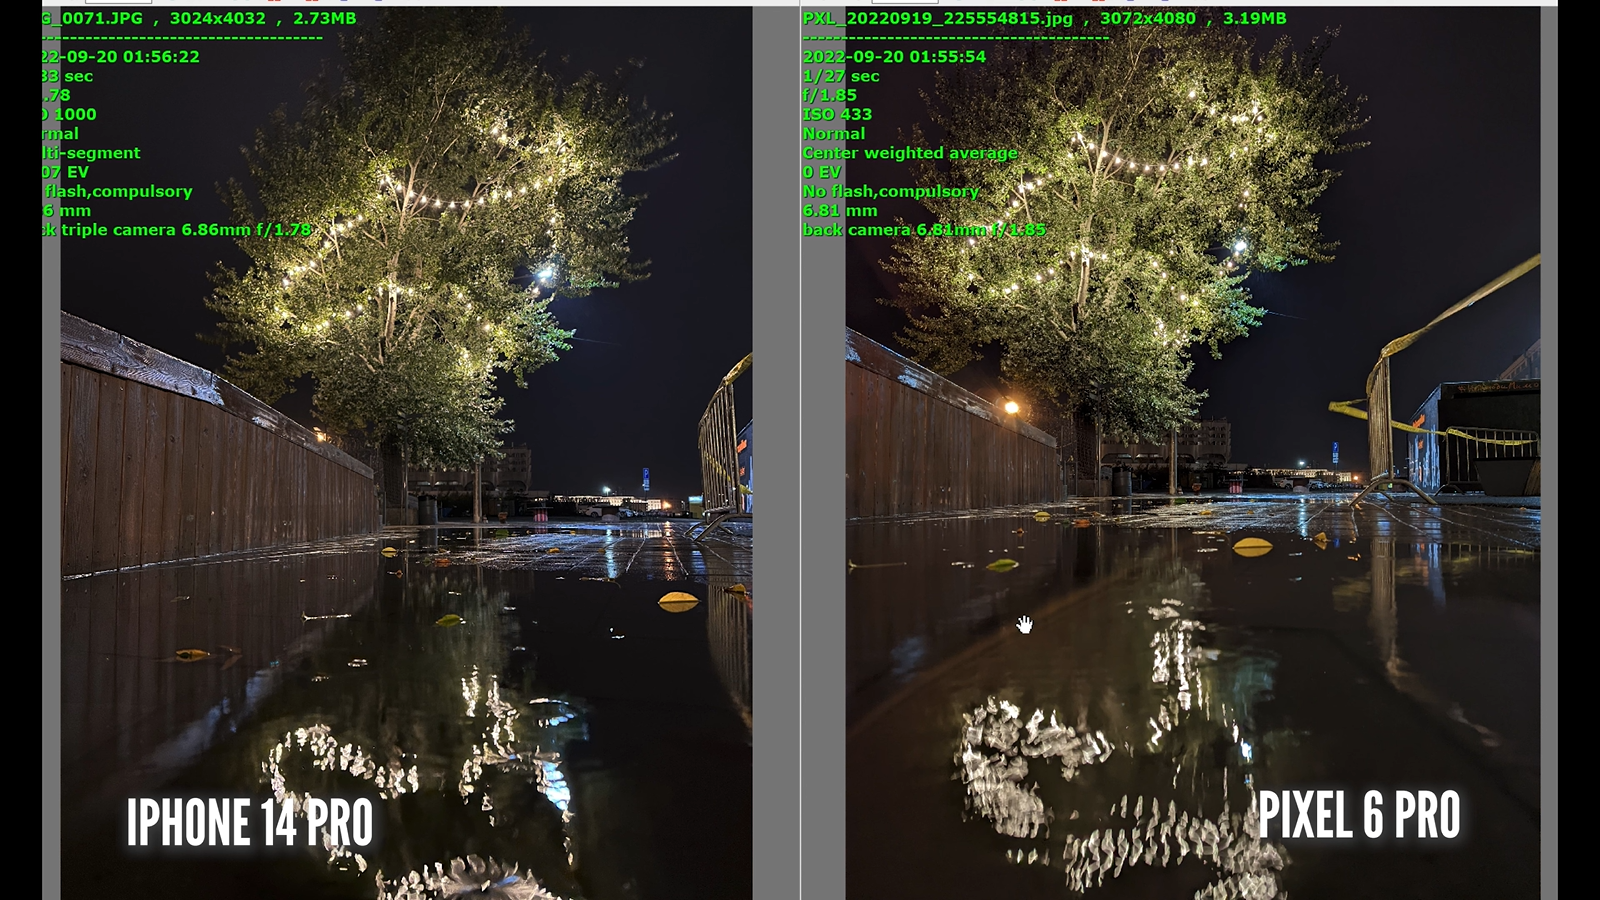The height and width of the screenshot is (900, 1600).
Task: Click the 'Normal' exposure program line in right pane
Action: (x=834, y=133)
